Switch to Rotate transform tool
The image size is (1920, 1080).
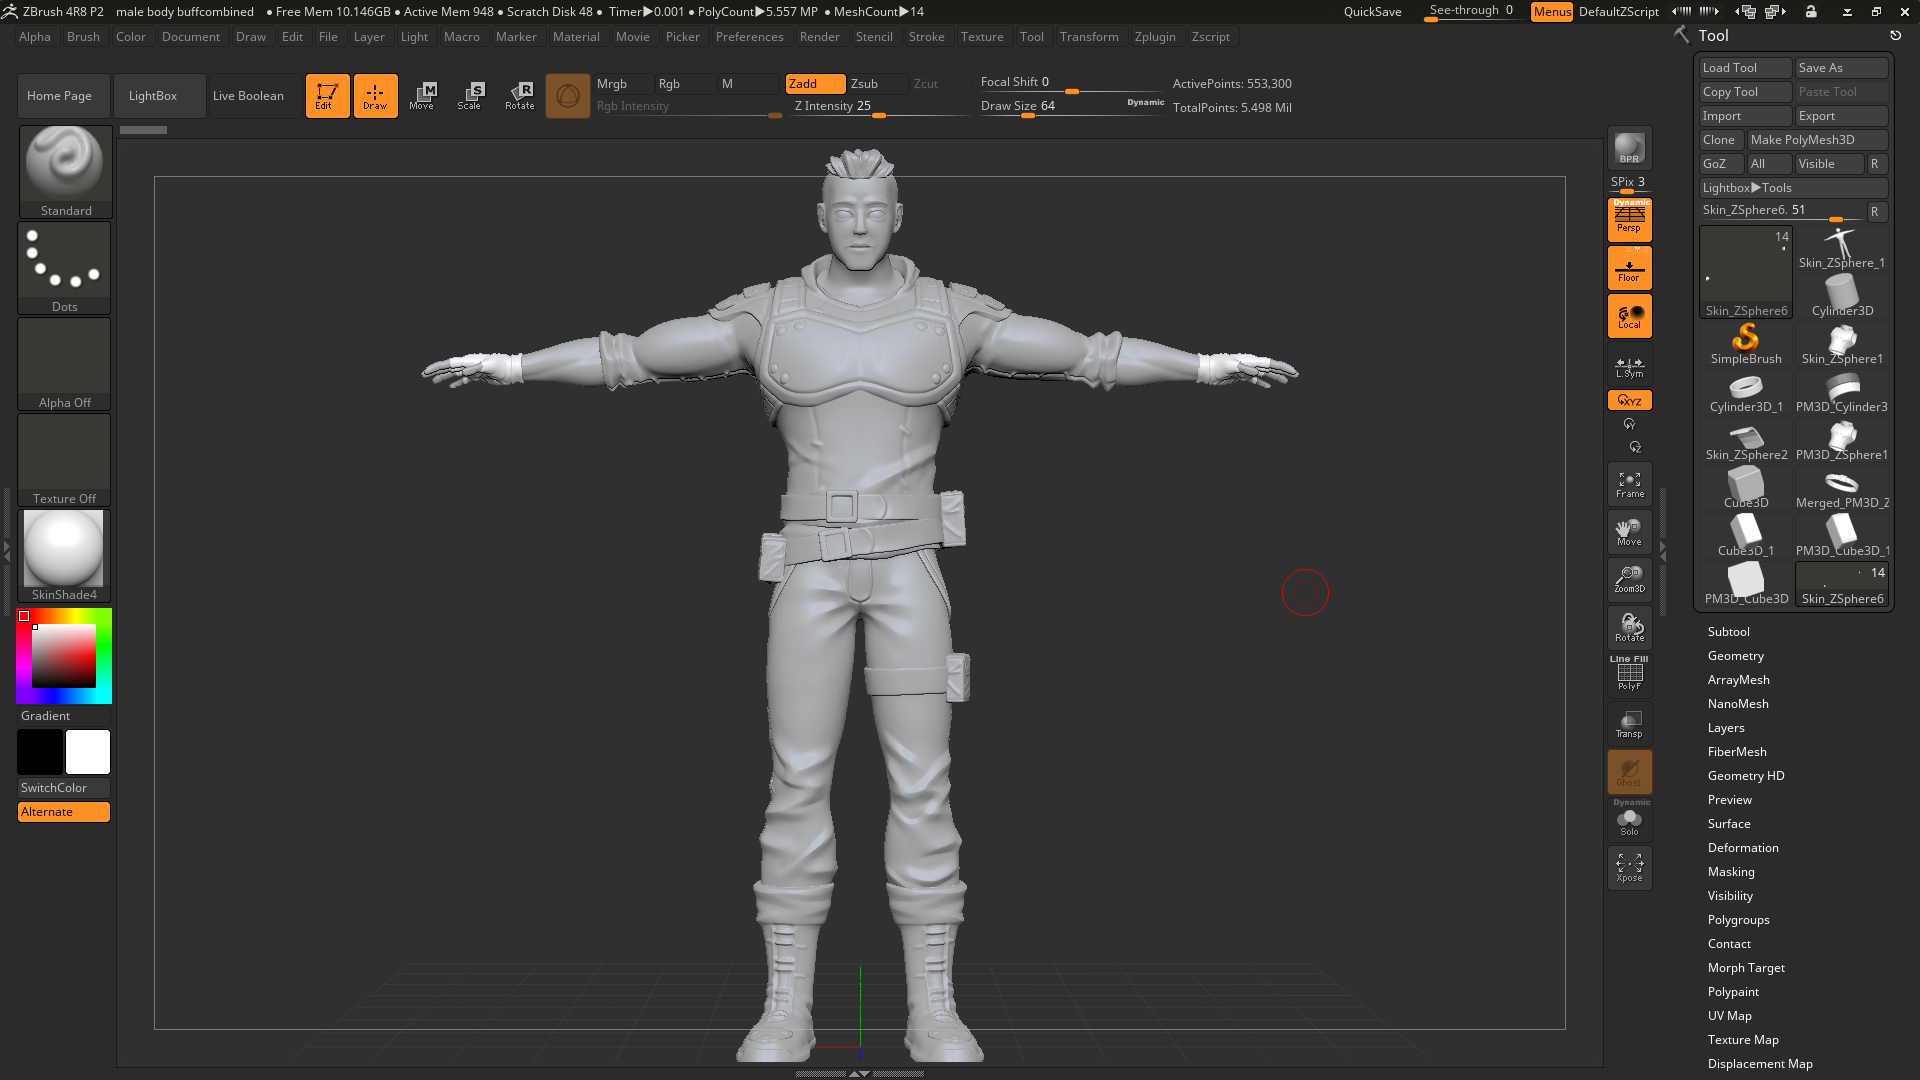click(x=519, y=96)
